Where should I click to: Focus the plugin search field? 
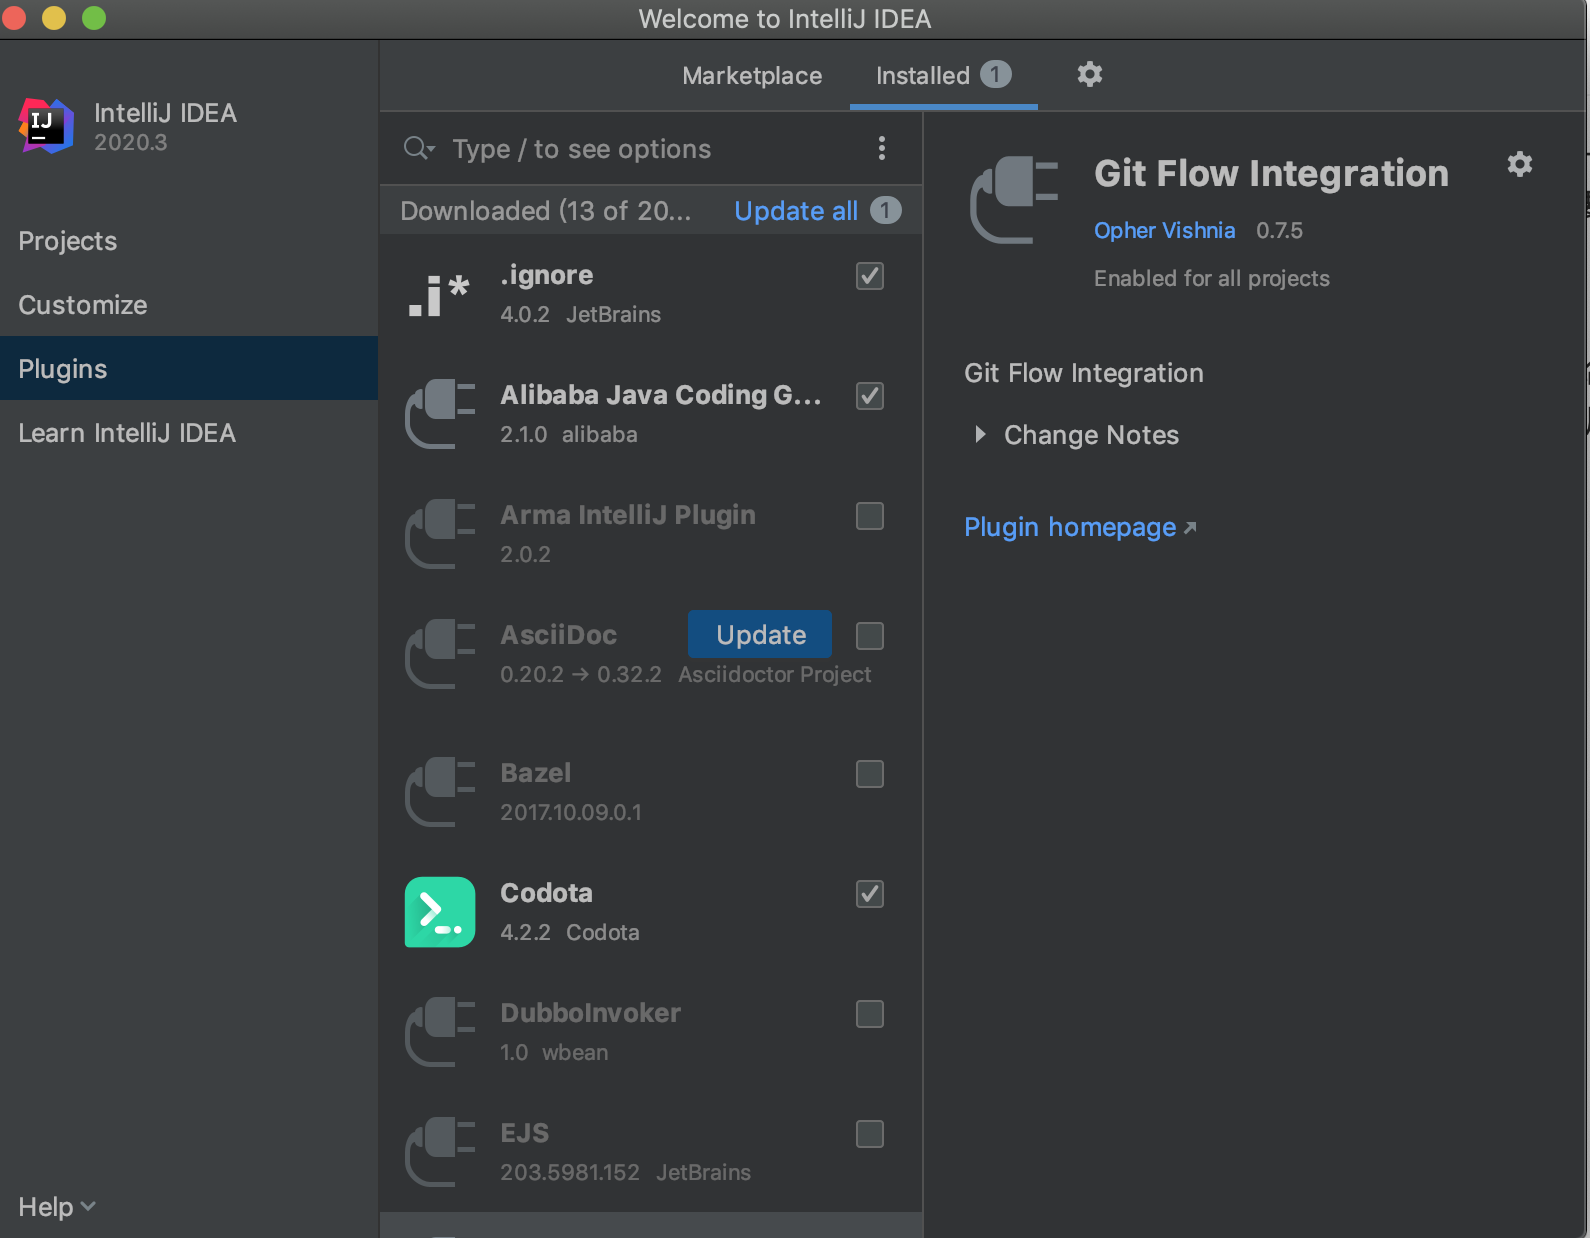pos(650,149)
